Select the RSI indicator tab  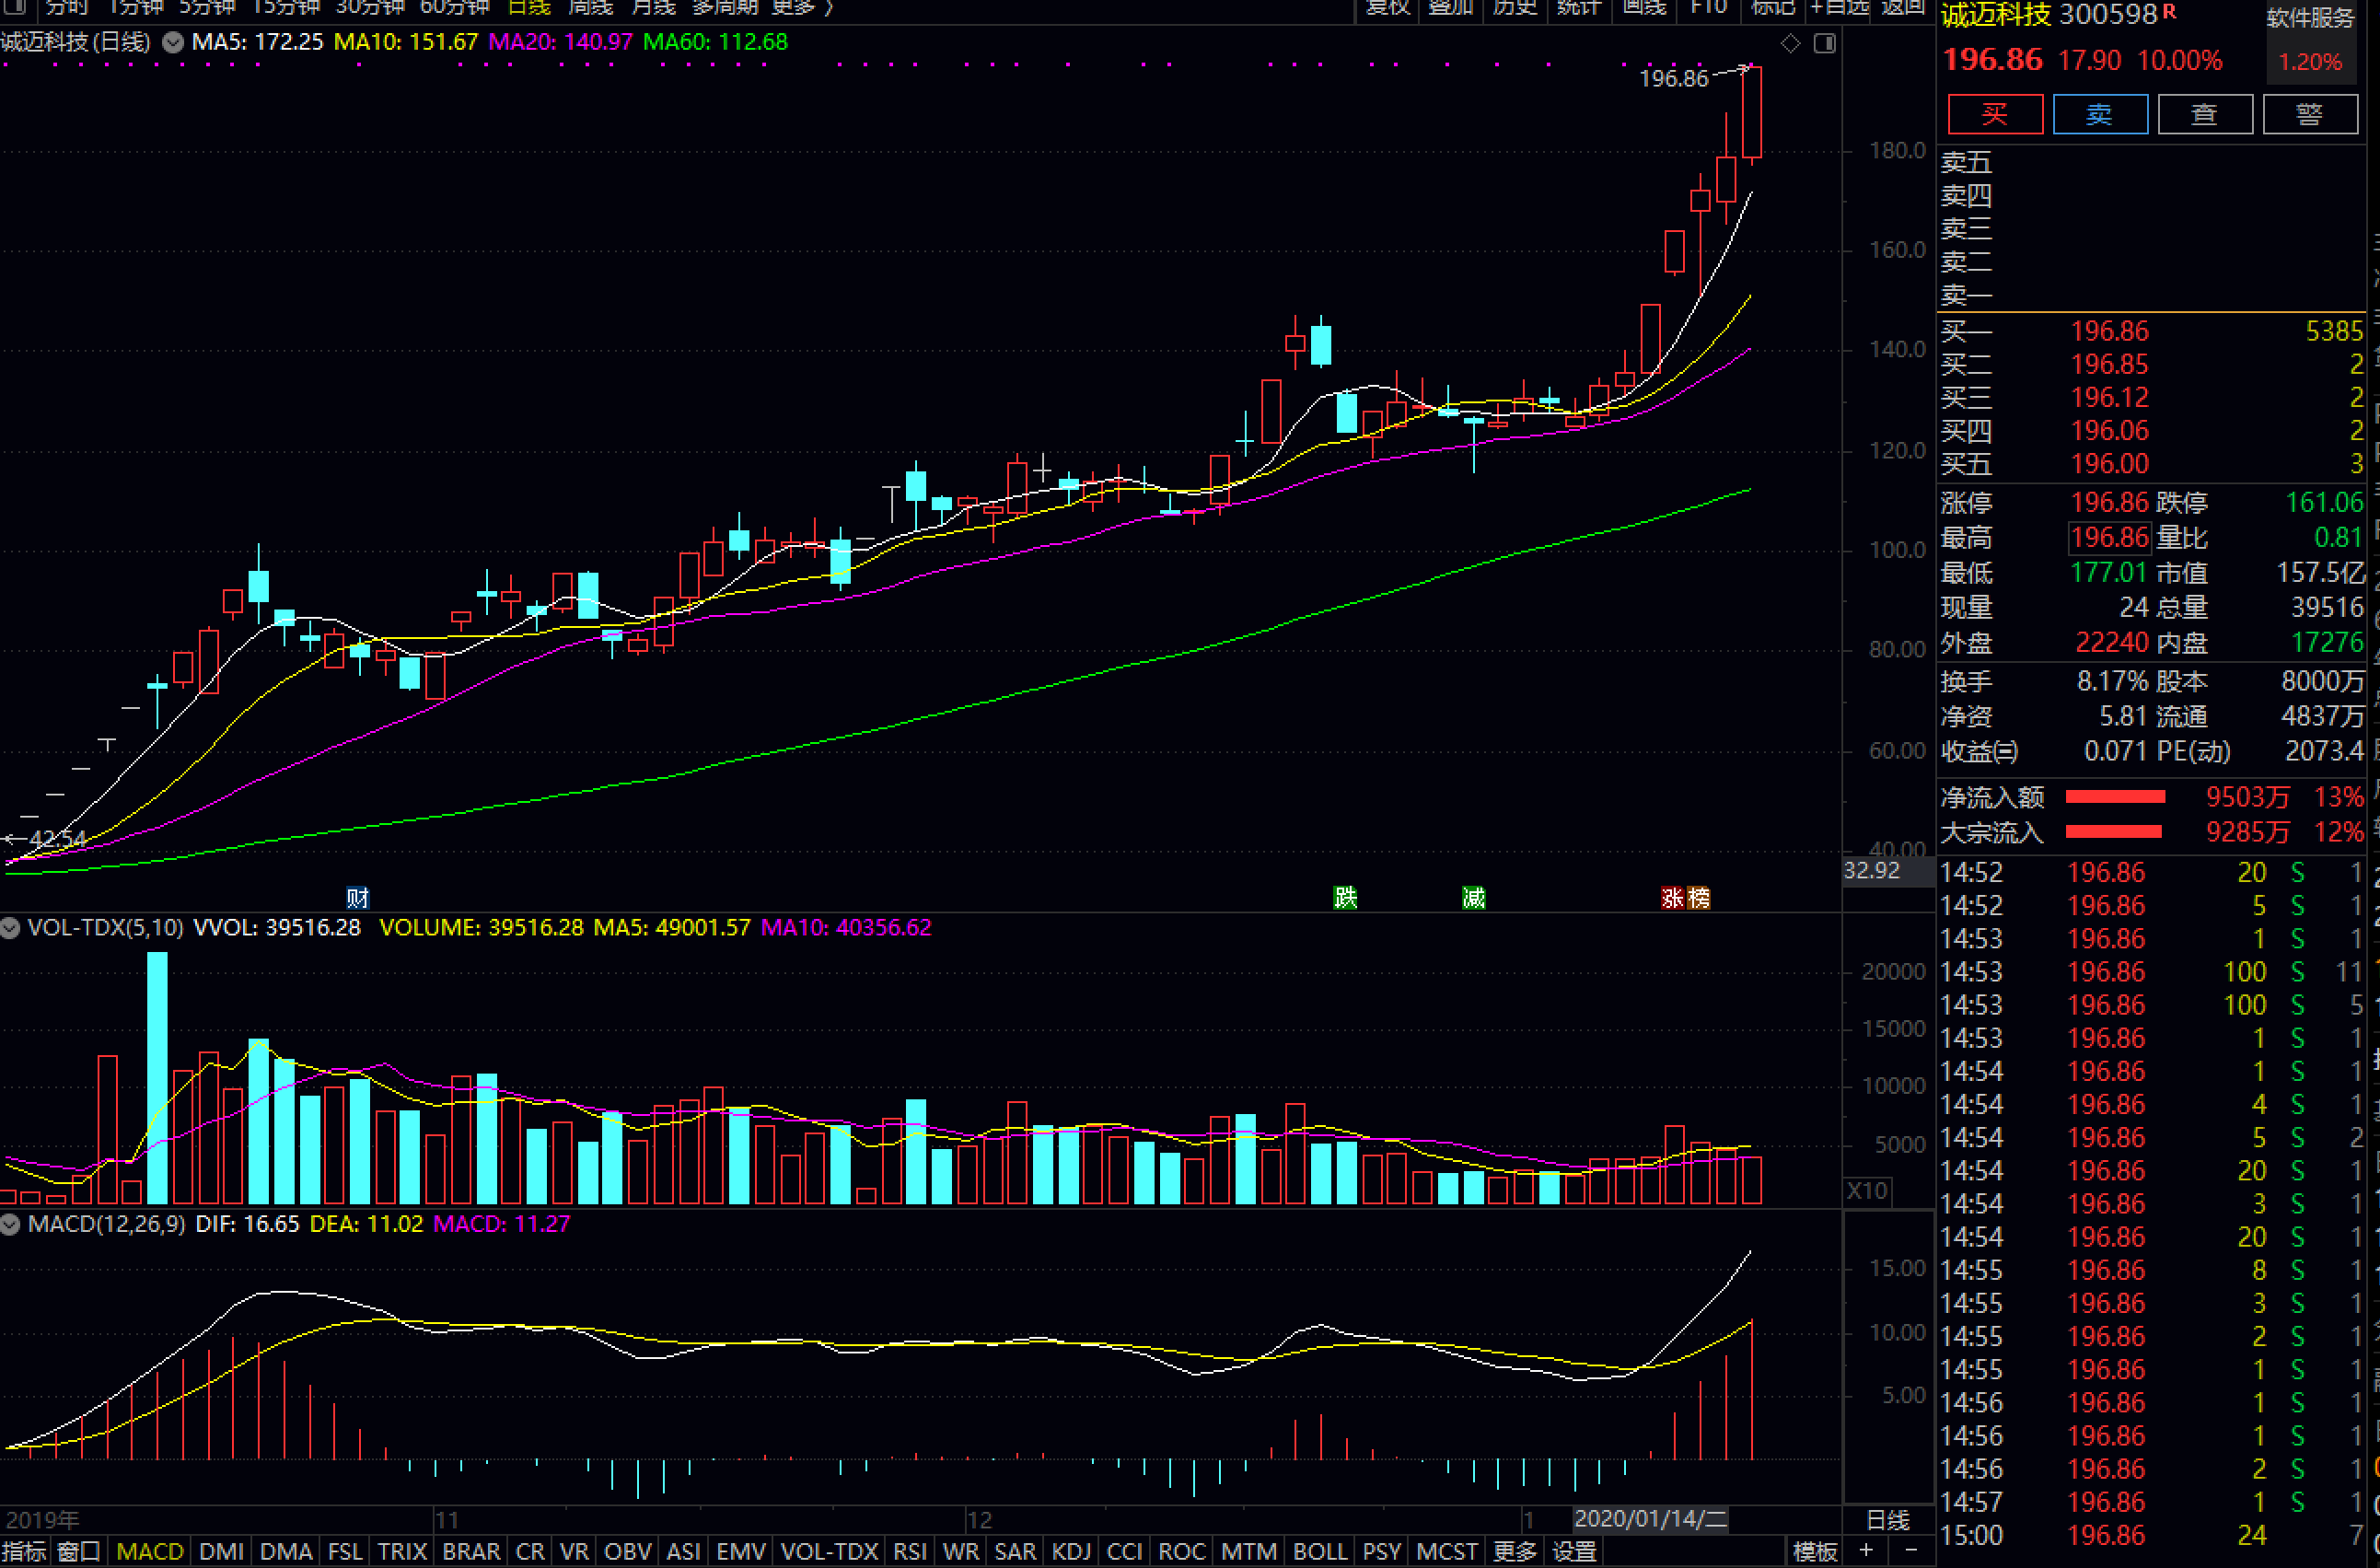pyautogui.click(x=910, y=1551)
